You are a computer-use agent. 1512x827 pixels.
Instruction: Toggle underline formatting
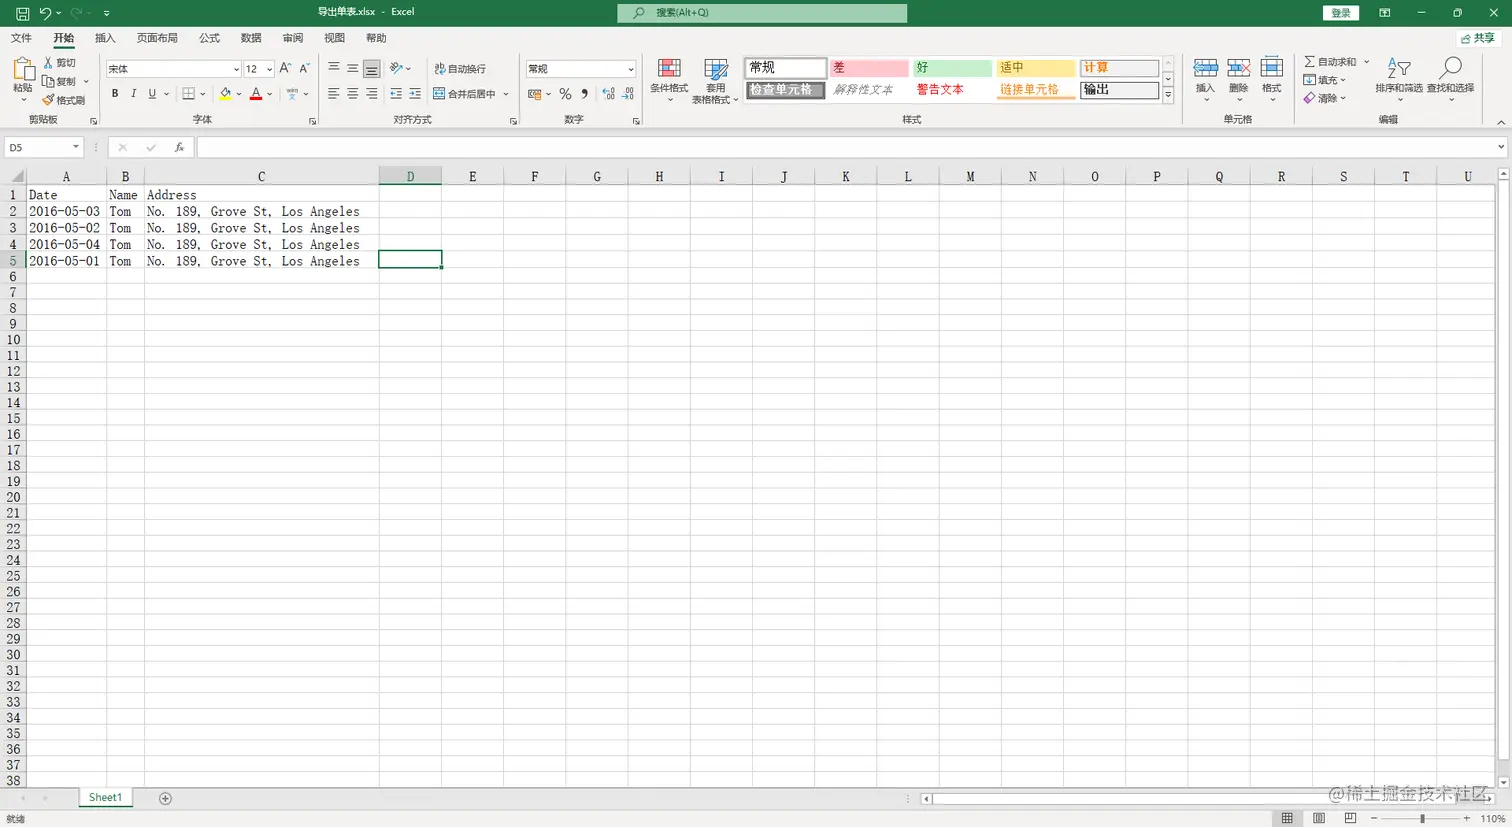point(152,94)
